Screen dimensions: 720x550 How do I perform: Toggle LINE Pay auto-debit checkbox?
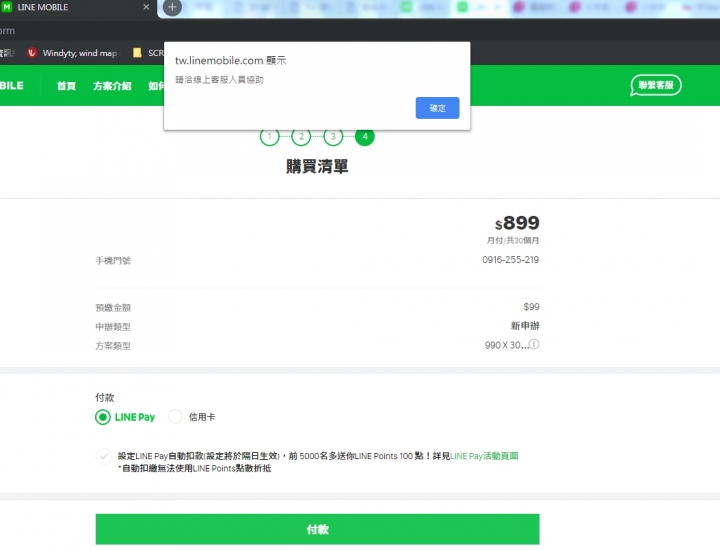click(x=104, y=456)
